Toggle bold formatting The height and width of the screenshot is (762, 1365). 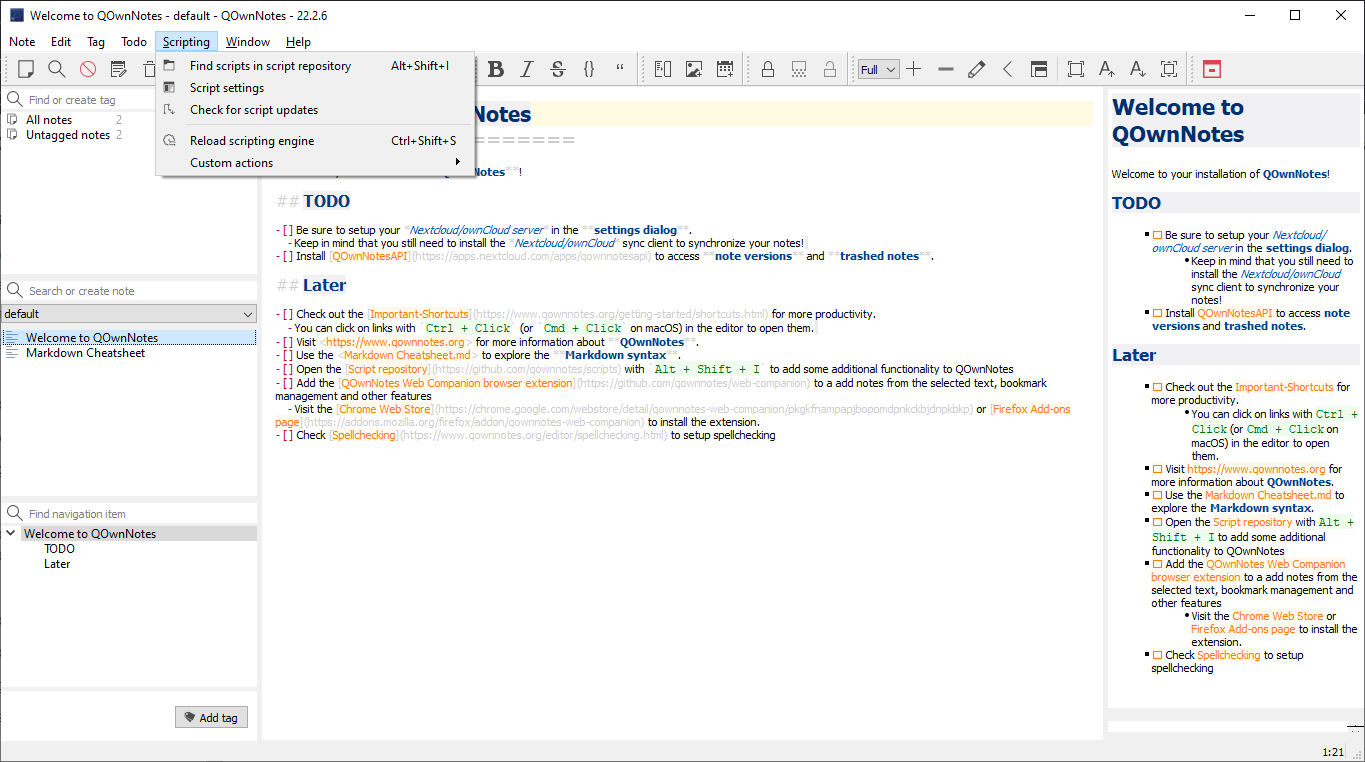point(496,69)
